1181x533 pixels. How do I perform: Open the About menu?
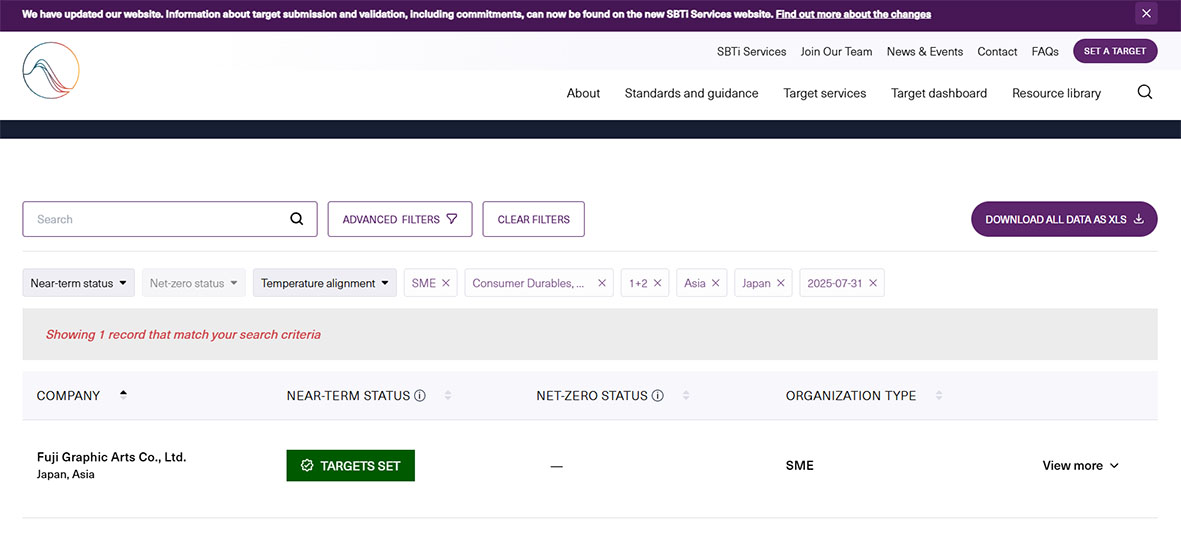click(583, 93)
